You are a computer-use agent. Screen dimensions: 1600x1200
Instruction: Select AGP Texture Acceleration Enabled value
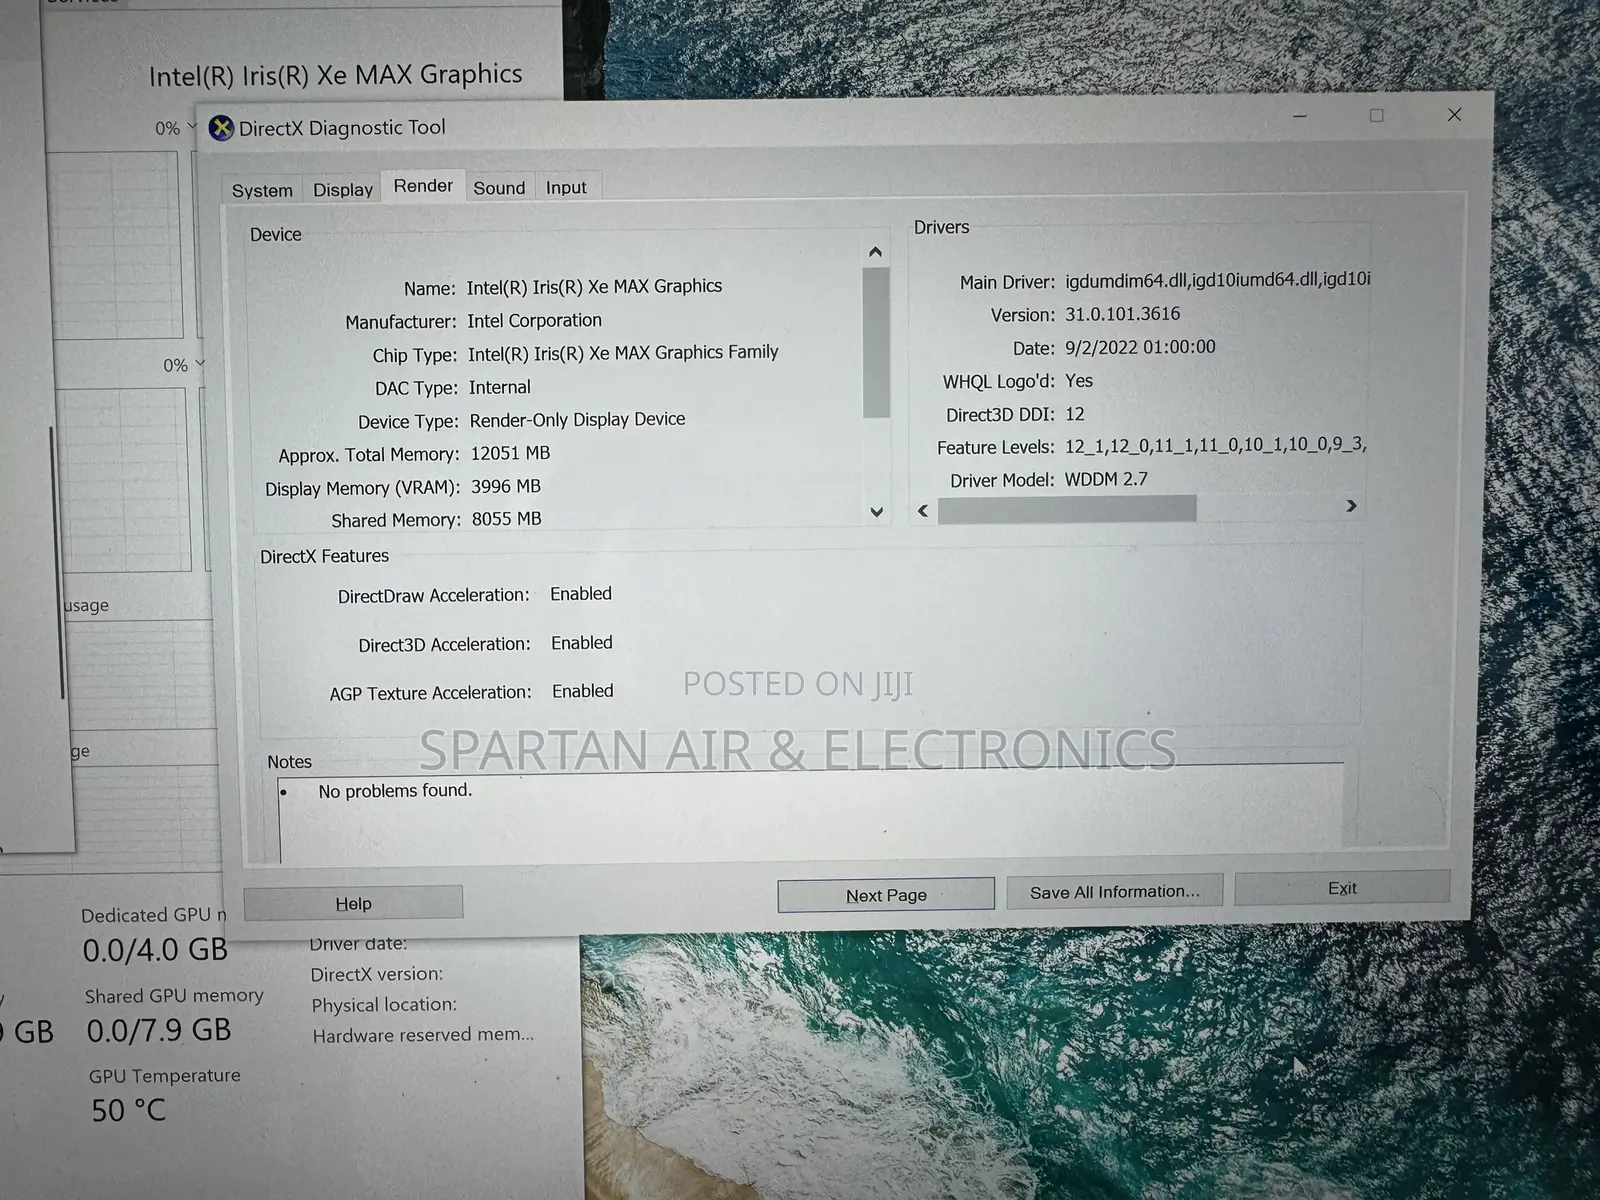click(x=583, y=691)
